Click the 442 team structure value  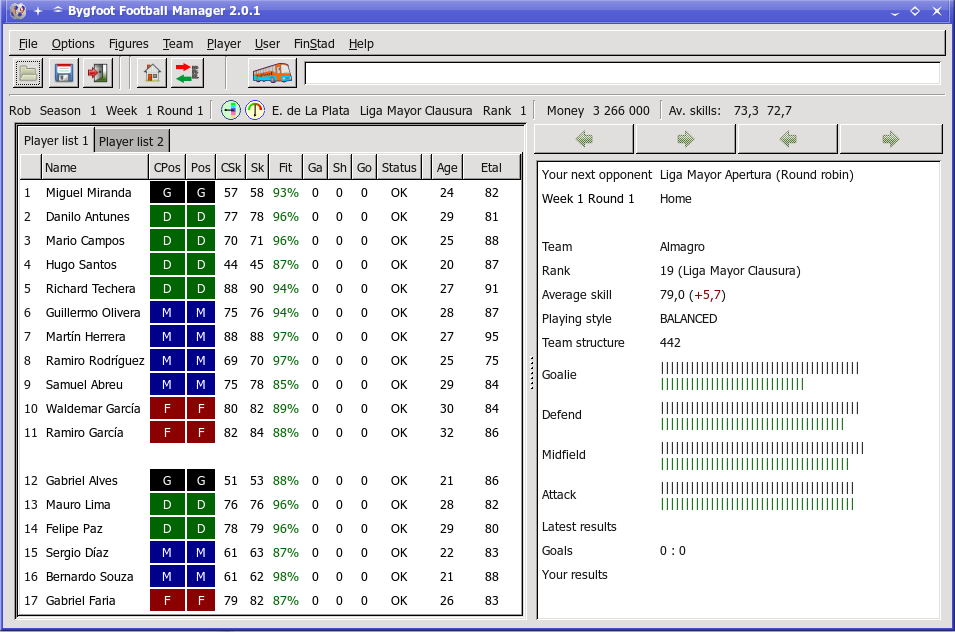(670, 343)
